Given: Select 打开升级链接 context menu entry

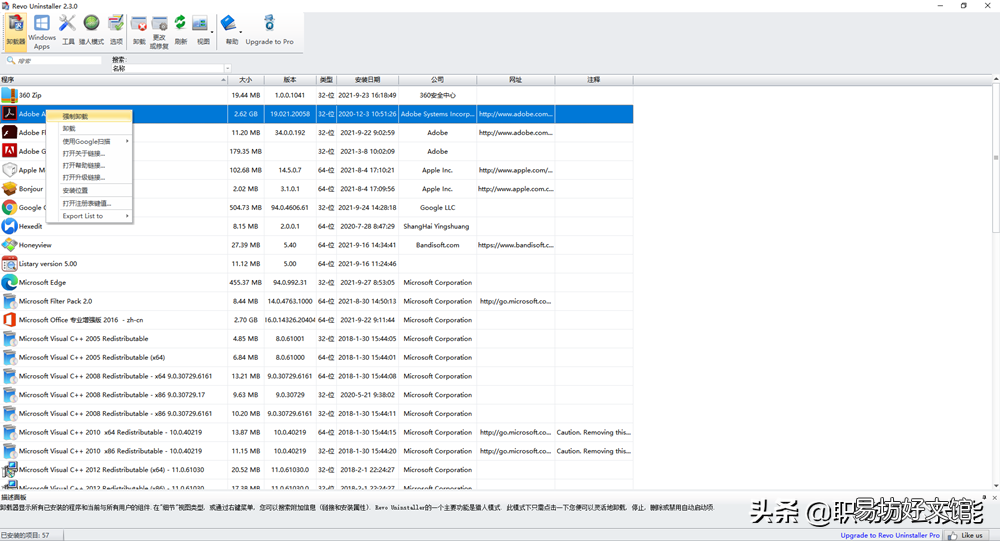Looking at the screenshot, I should point(89,177).
